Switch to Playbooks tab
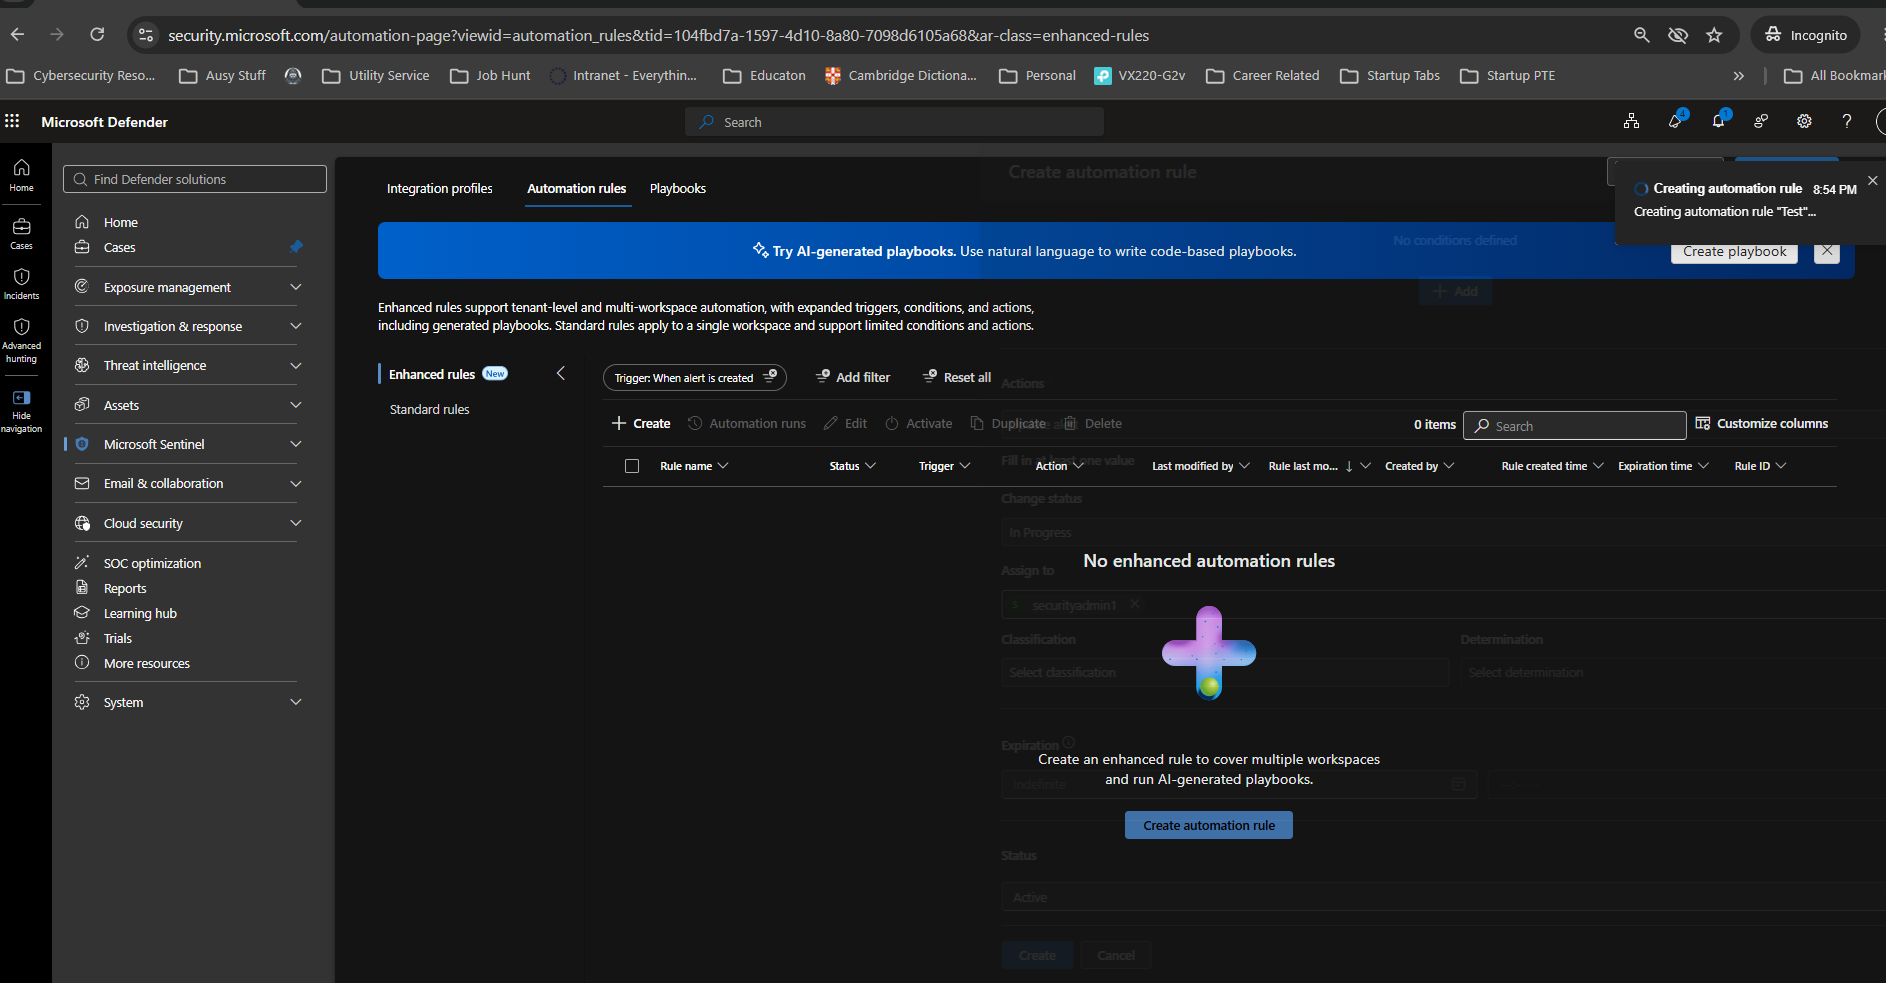The width and height of the screenshot is (1886, 983). click(x=678, y=188)
